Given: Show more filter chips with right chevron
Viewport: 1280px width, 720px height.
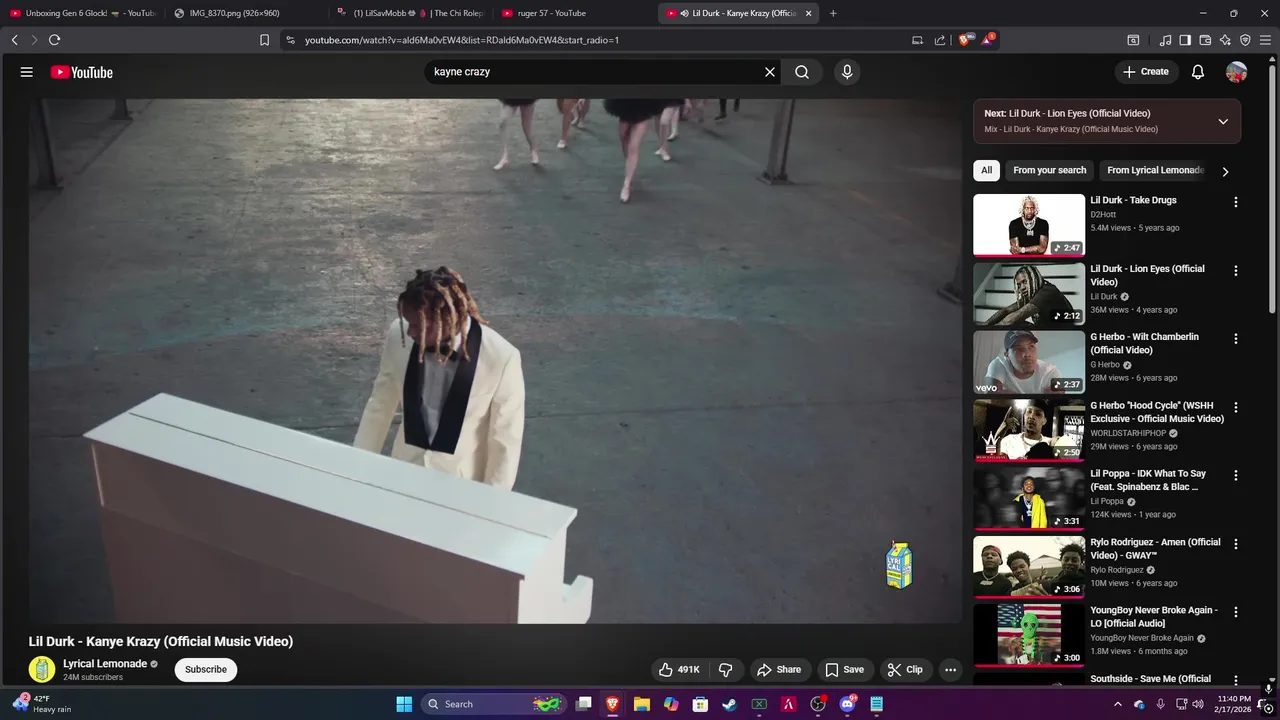Looking at the screenshot, I should pos(1225,171).
